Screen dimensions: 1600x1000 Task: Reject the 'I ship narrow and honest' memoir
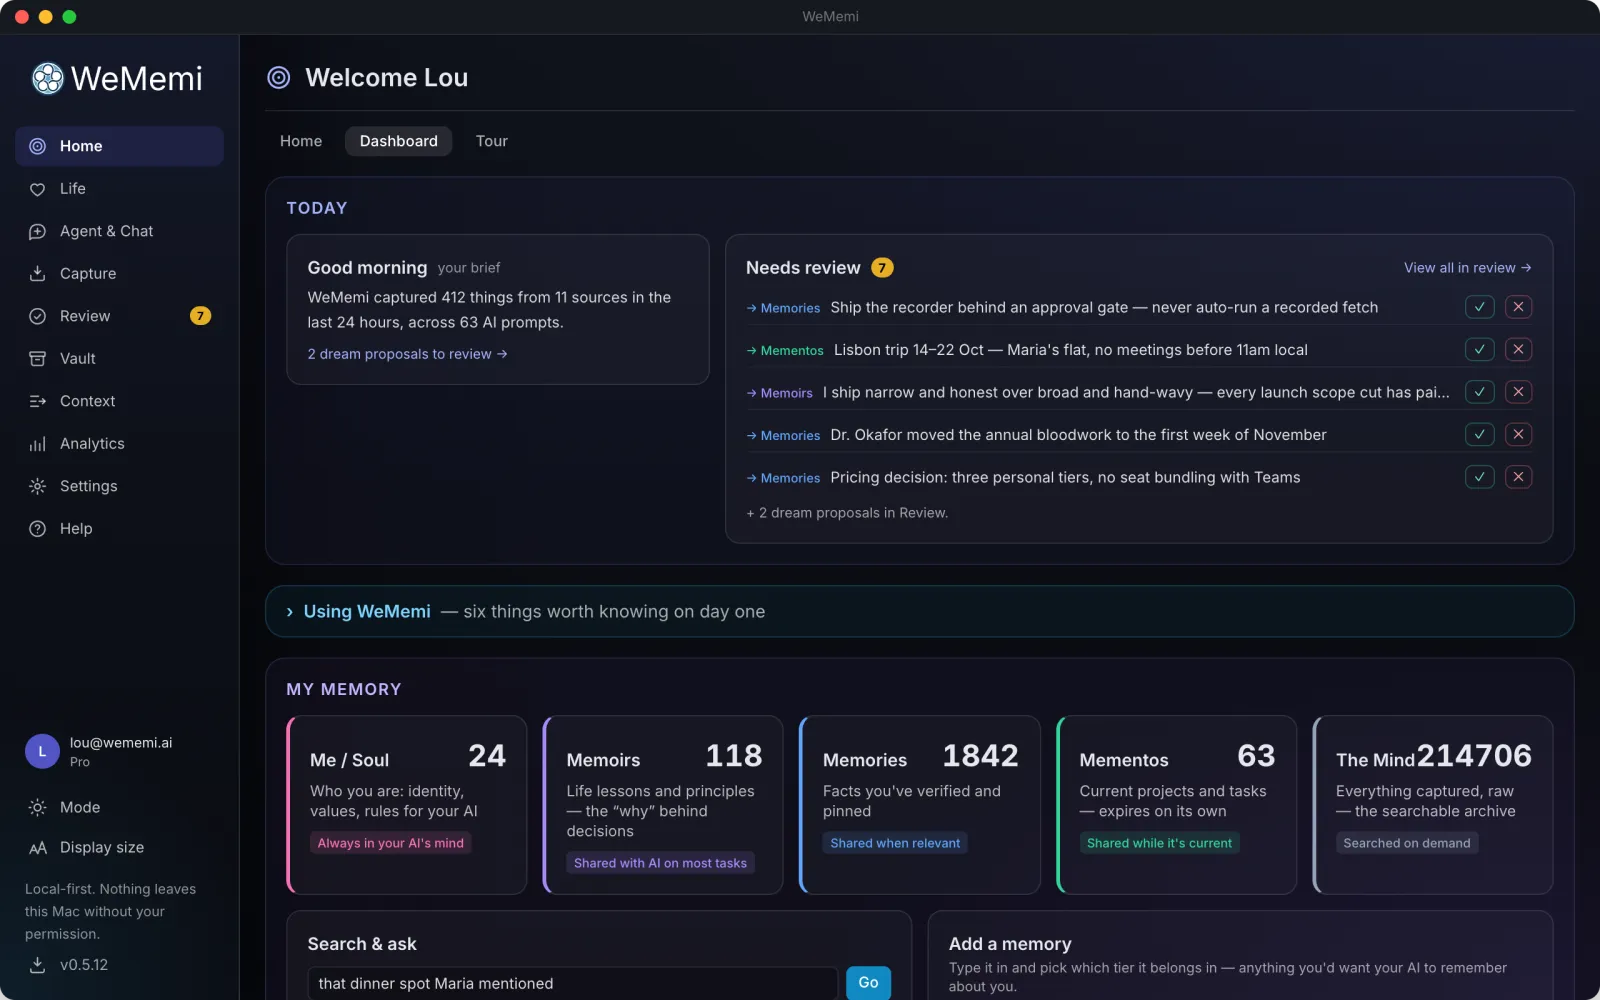point(1518,392)
